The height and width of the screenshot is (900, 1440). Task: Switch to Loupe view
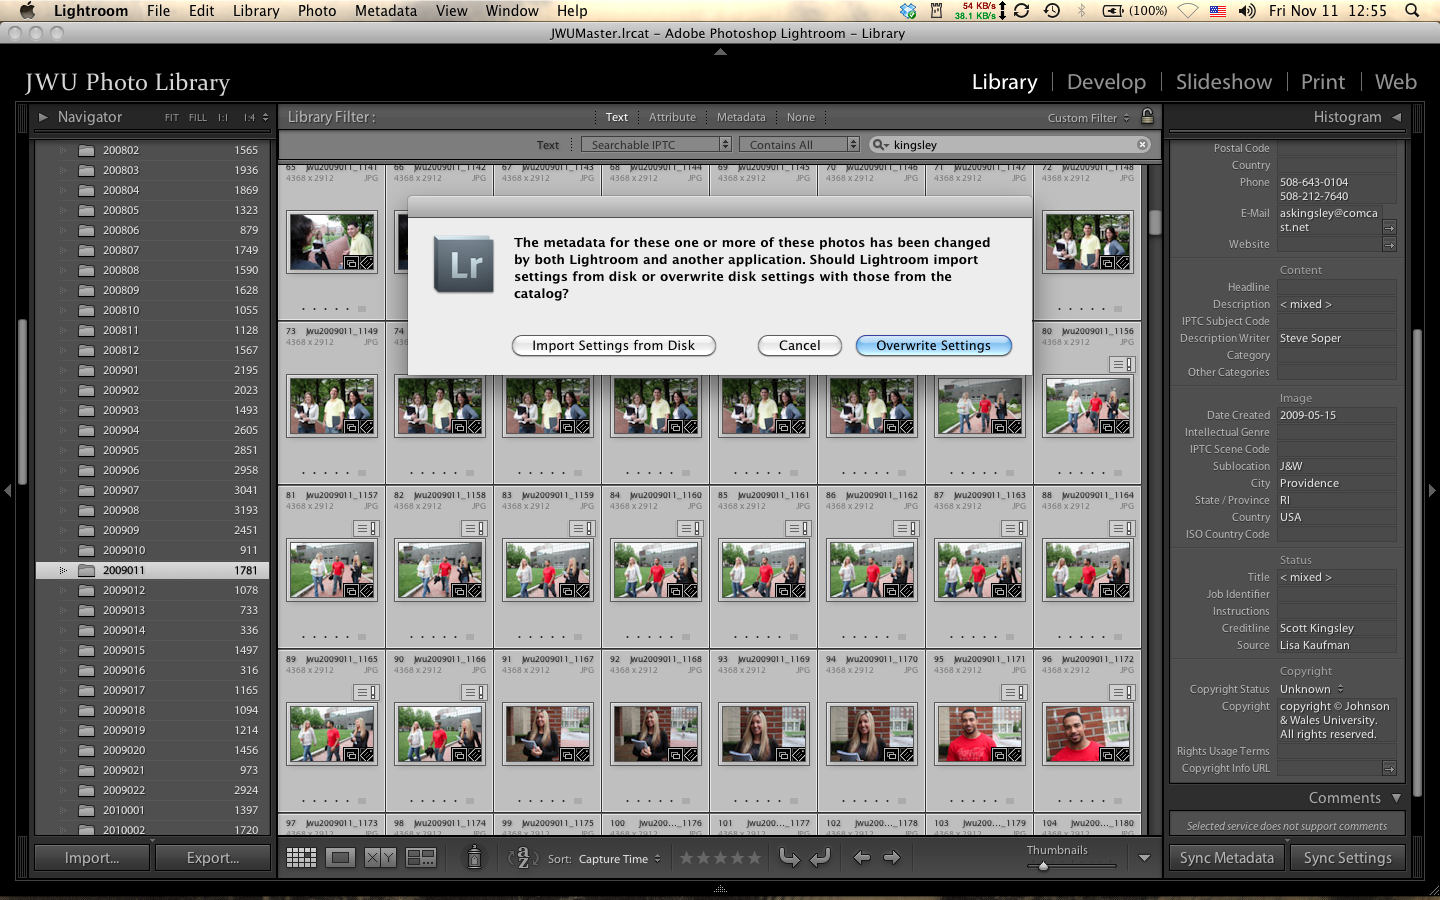pyautogui.click(x=341, y=858)
